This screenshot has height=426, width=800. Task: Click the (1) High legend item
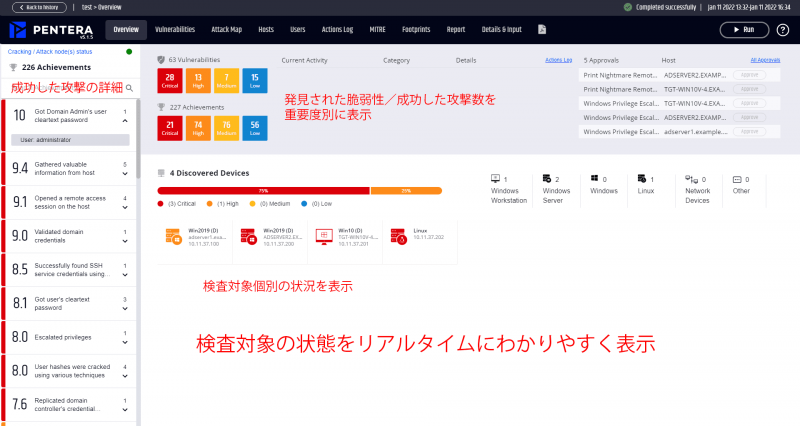point(222,204)
